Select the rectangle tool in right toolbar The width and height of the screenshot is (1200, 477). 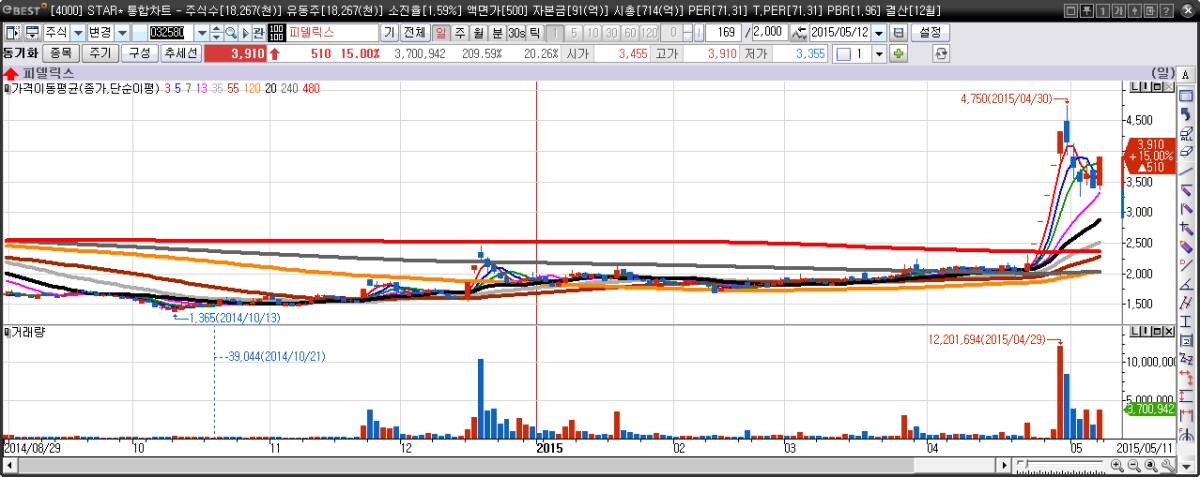click(x=1186, y=96)
